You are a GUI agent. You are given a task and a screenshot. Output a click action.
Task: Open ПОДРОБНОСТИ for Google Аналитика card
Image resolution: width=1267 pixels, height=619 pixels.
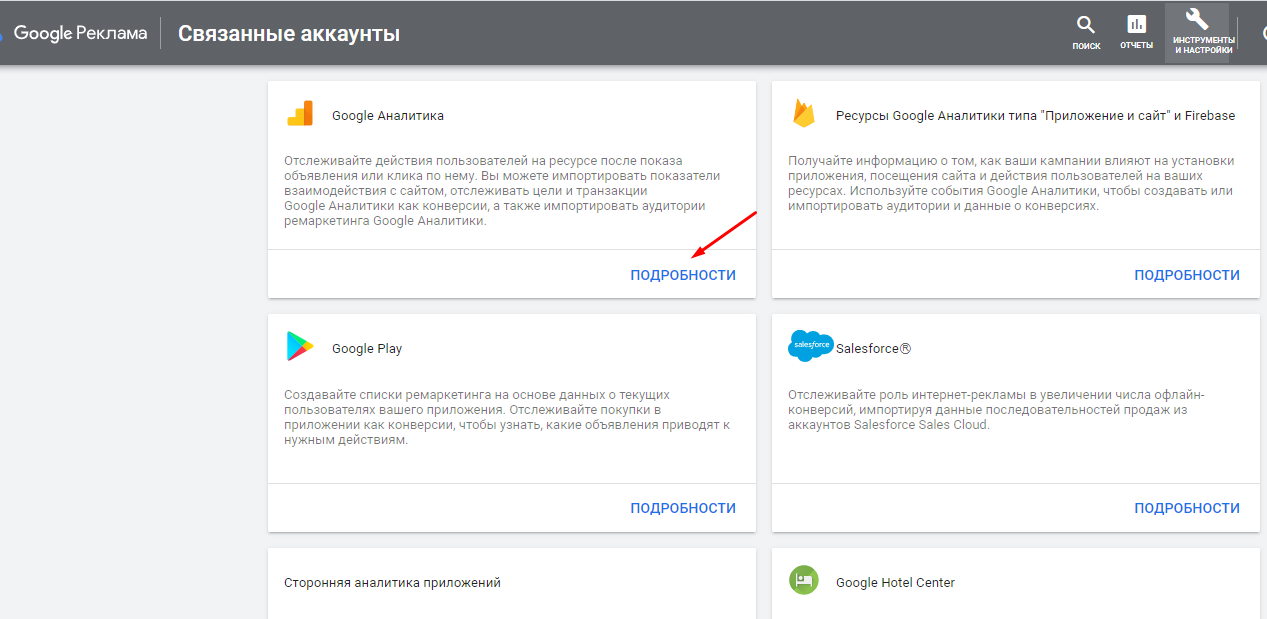683,275
